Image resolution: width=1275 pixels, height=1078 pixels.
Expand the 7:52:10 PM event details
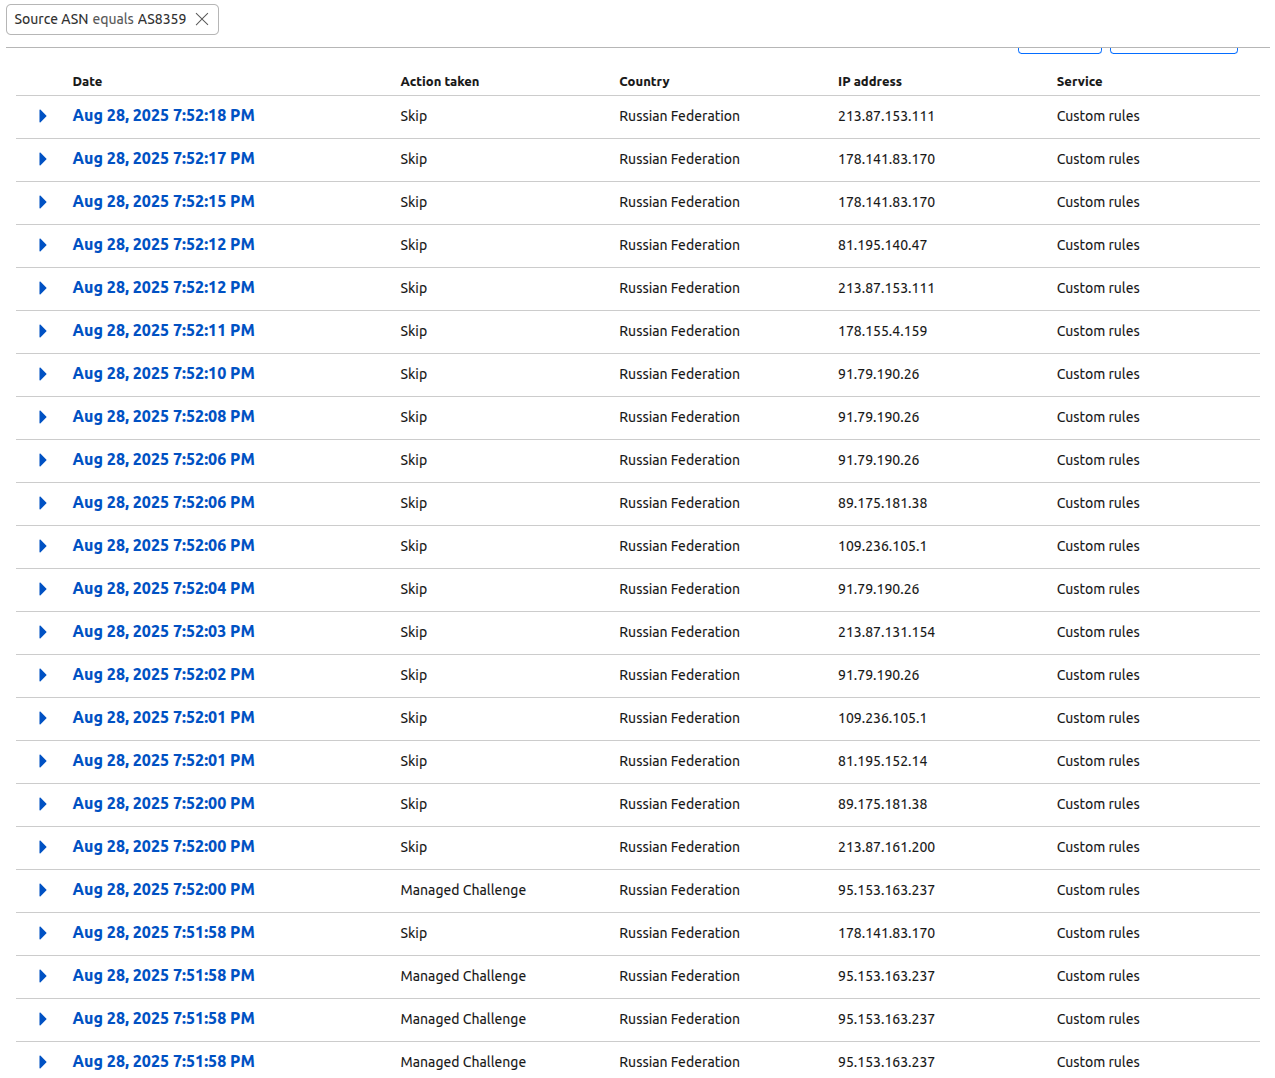[42, 374]
